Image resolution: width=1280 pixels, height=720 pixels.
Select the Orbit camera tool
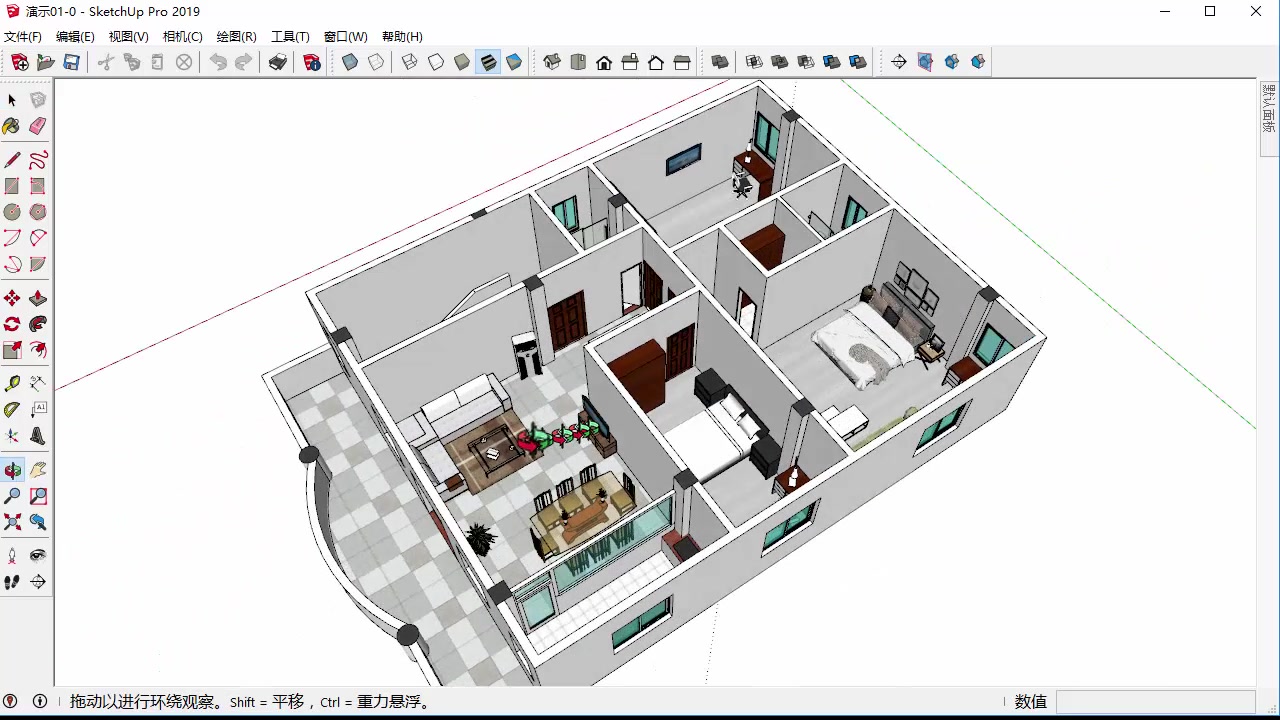[12, 470]
